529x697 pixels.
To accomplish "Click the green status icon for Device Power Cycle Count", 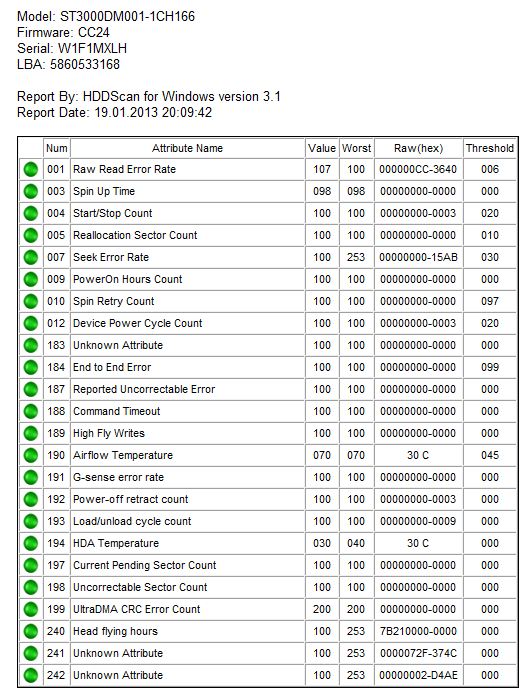I will pyautogui.click(x=31, y=324).
